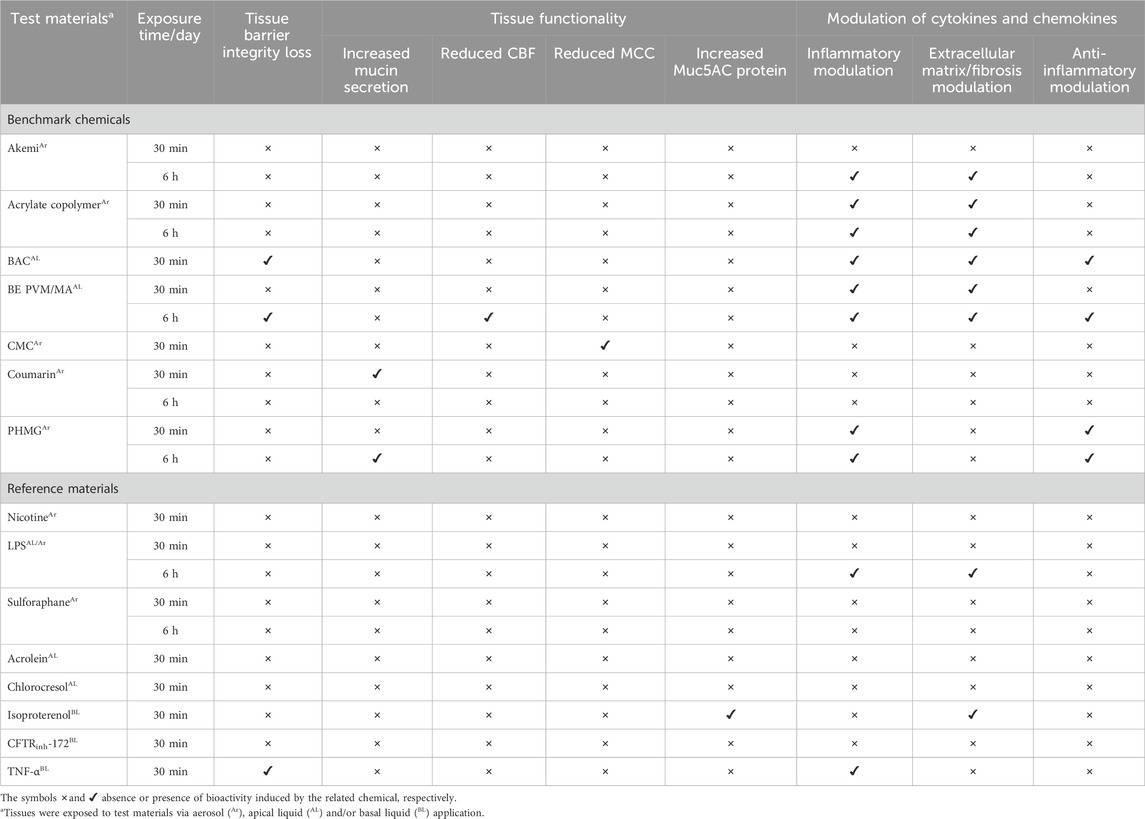The width and height of the screenshot is (1145, 819).
Task: Select the "Tissue functionality" group header
Action: 559,19
